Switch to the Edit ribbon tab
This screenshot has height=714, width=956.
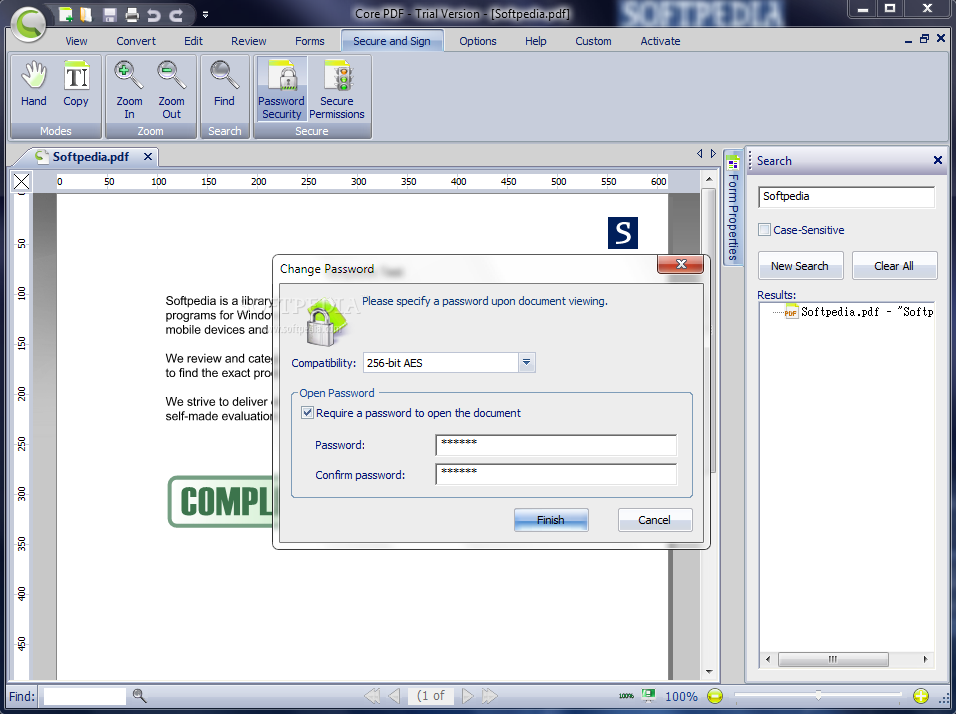point(193,41)
